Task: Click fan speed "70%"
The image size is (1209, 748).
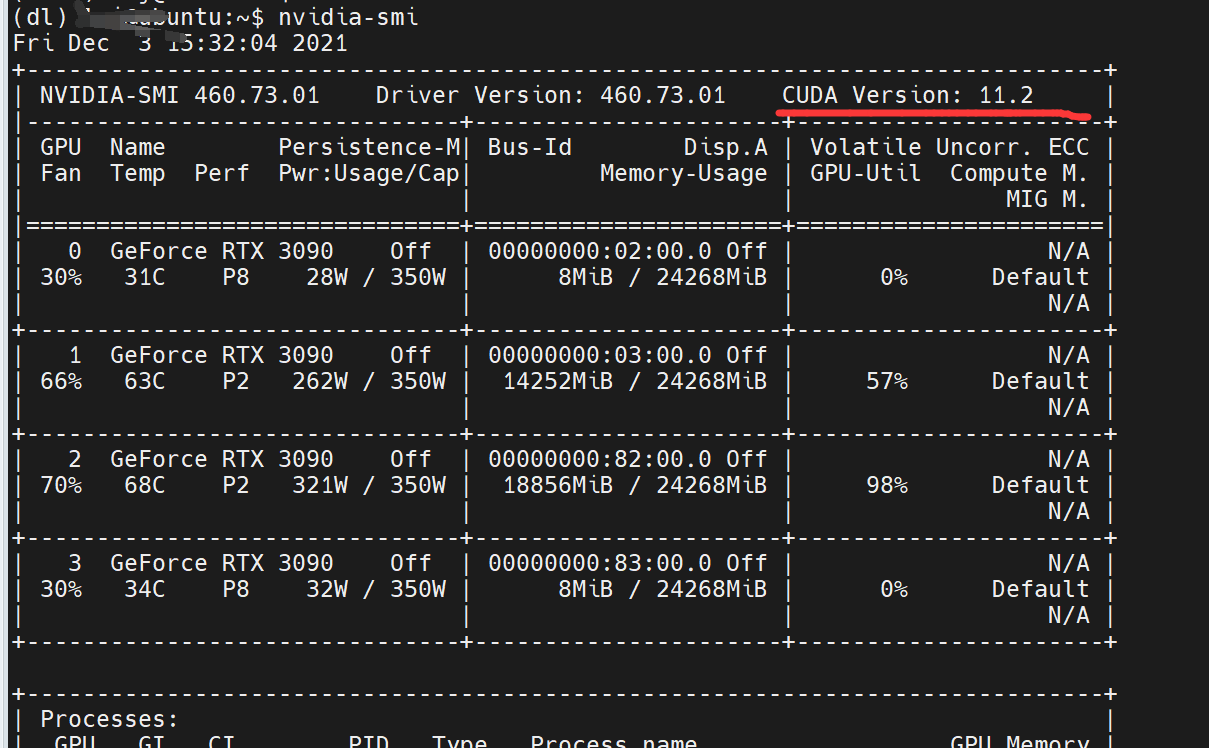Action: click(61, 486)
